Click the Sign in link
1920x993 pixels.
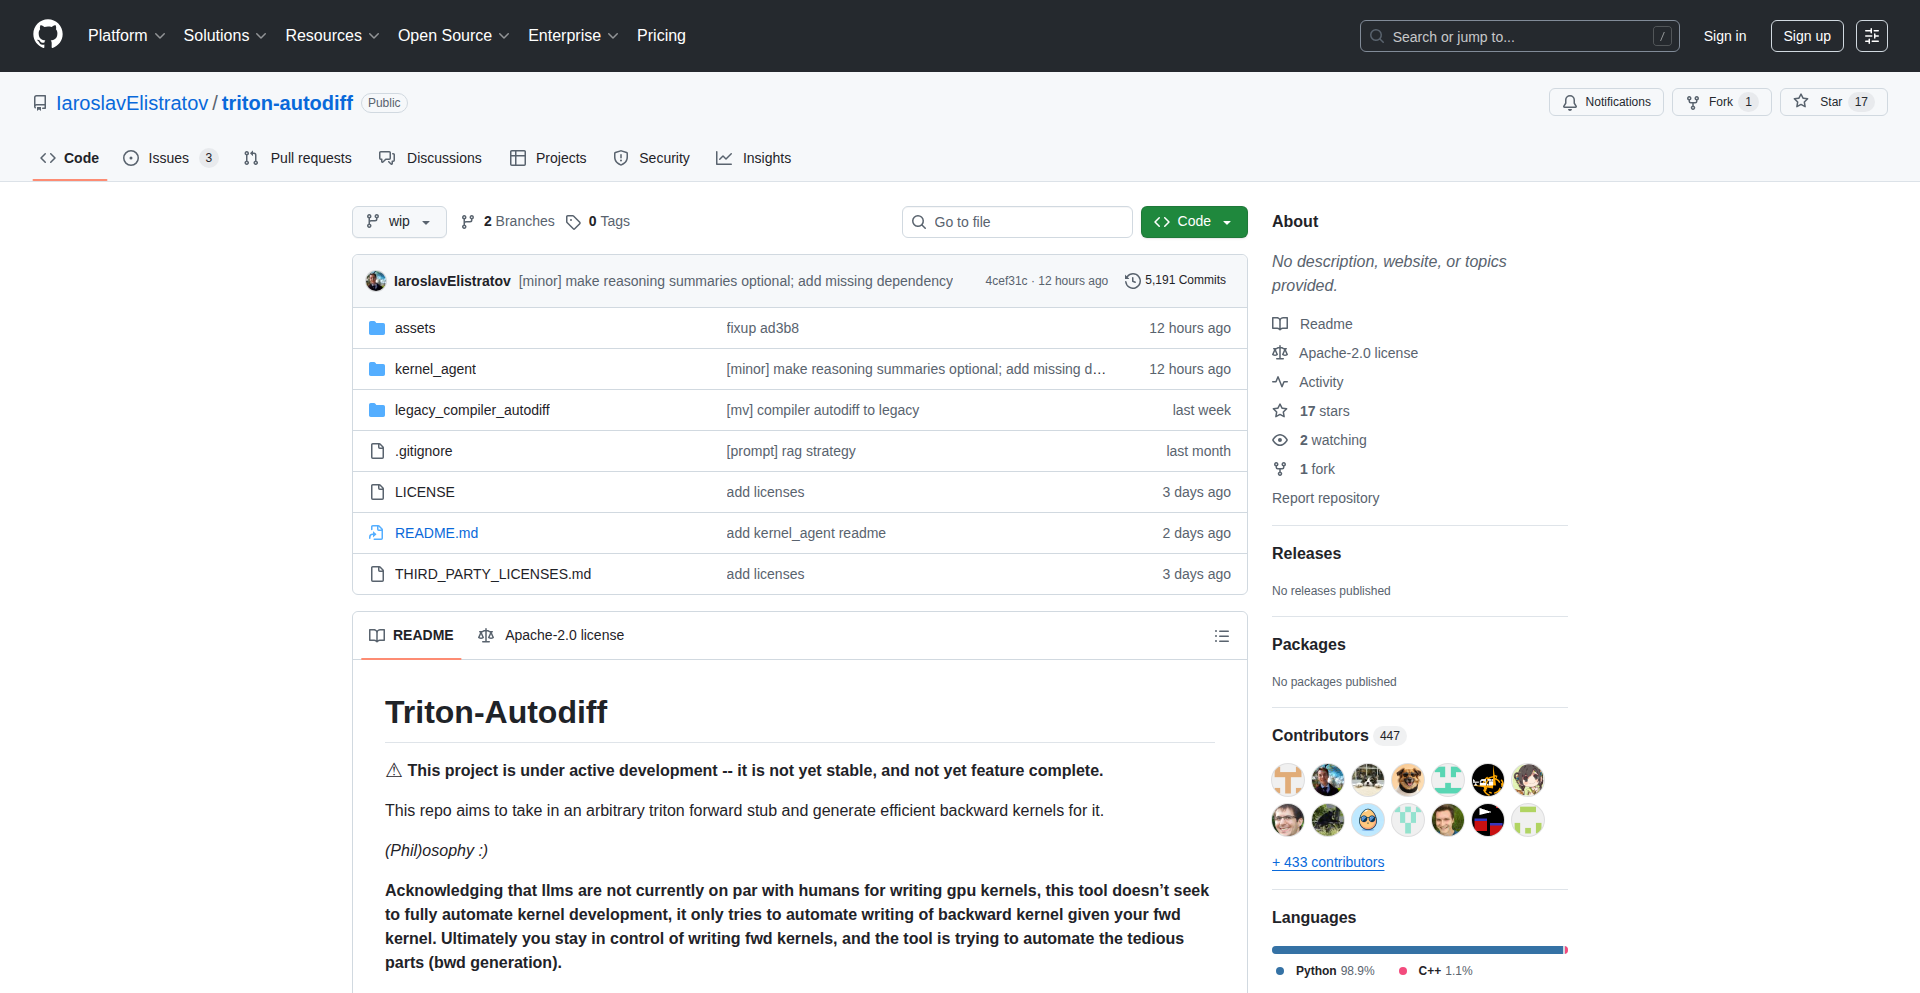click(x=1725, y=36)
